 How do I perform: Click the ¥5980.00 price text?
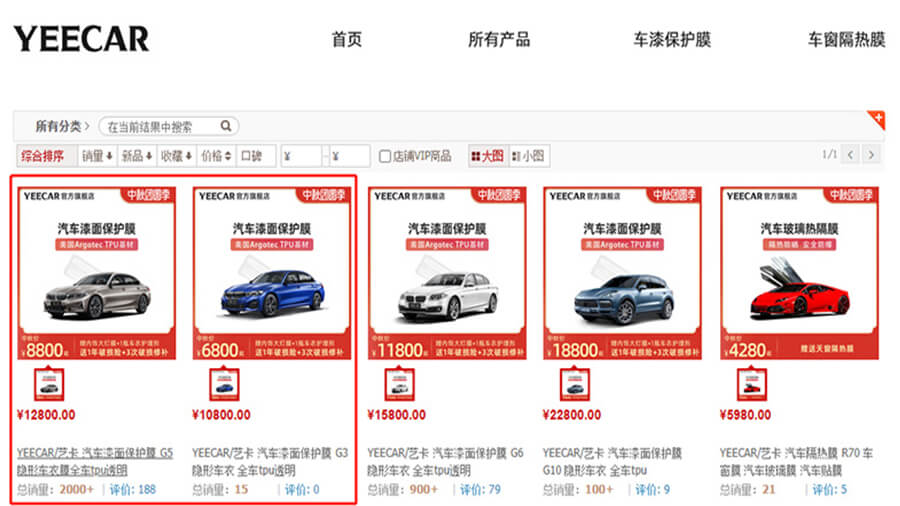coord(746,415)
